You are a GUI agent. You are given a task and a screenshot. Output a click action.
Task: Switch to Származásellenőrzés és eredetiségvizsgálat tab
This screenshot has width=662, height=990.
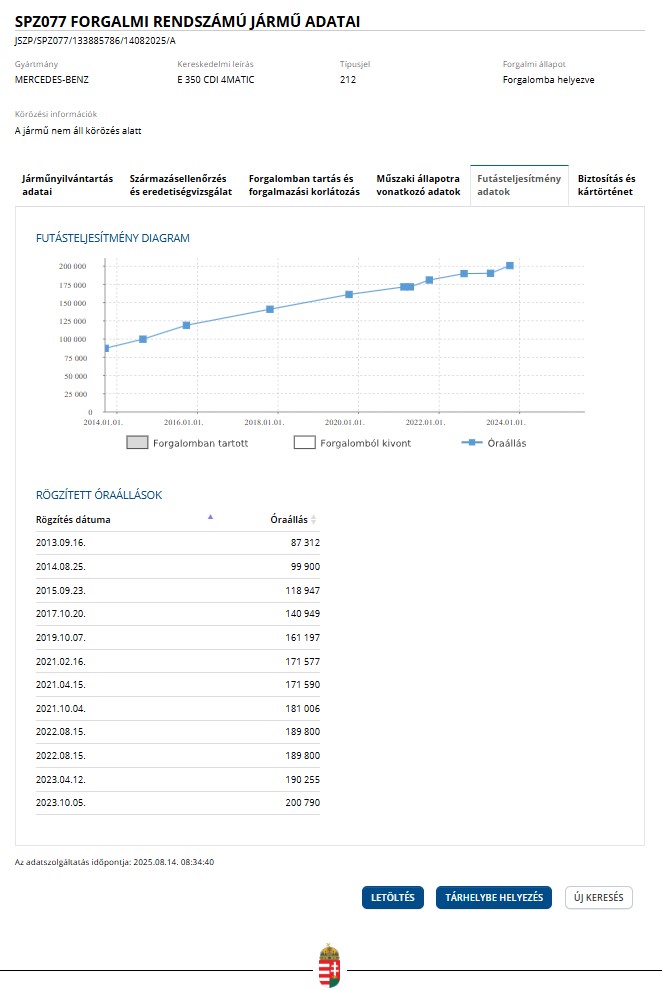180,185
